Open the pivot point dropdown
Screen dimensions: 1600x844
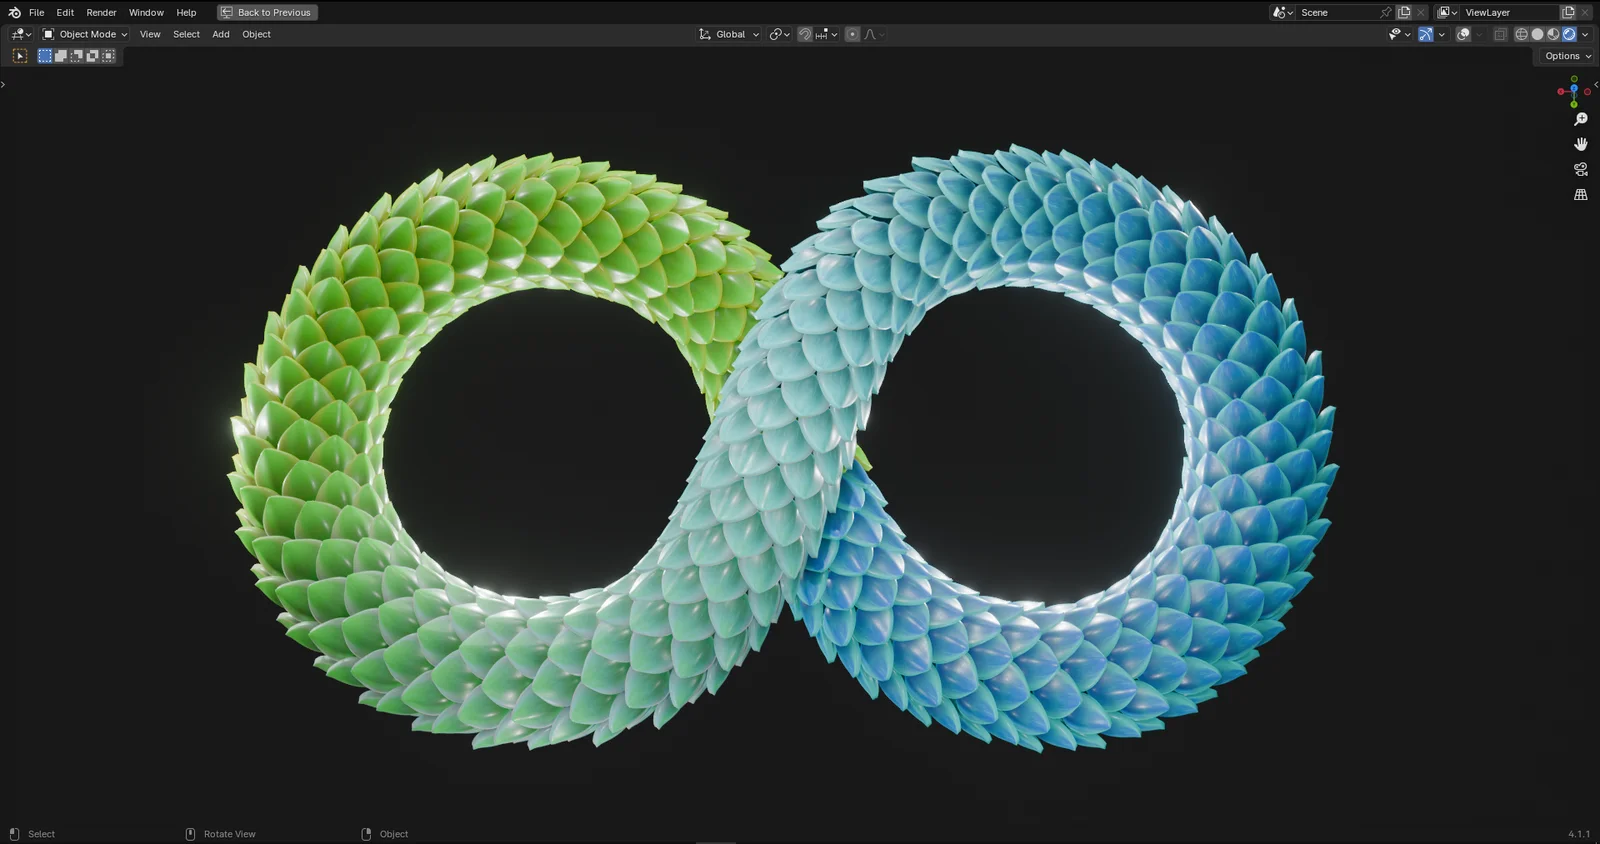pyautogui.click(x=780, y=34)
